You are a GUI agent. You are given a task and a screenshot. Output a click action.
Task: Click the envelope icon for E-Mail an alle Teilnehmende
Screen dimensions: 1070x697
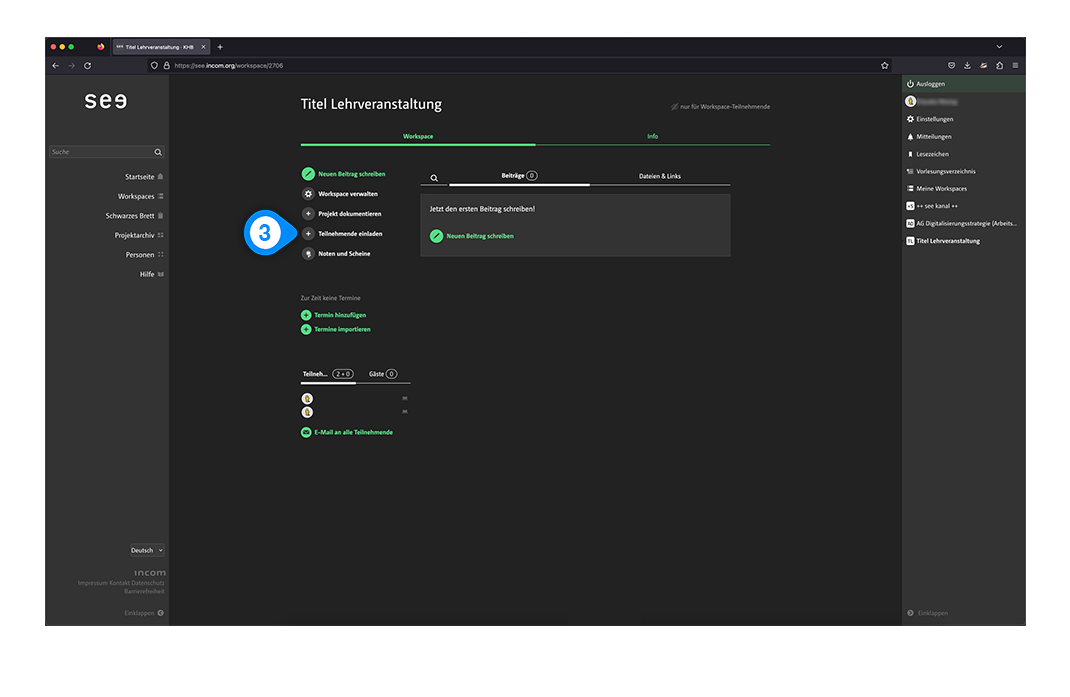point(306,433)
